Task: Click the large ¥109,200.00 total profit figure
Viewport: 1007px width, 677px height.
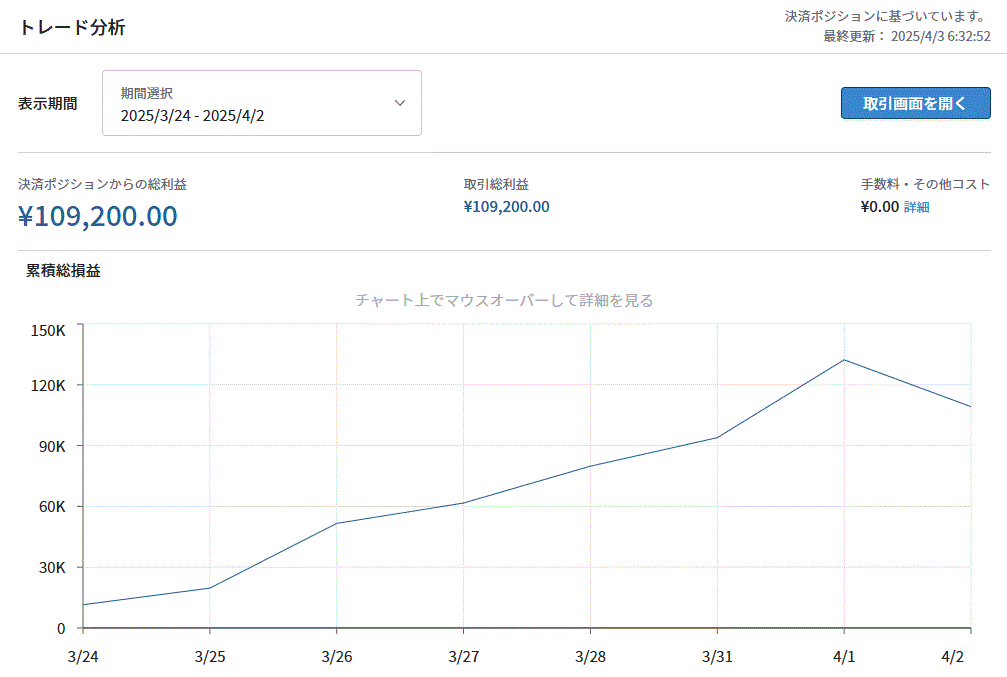Action: (98, 216)
